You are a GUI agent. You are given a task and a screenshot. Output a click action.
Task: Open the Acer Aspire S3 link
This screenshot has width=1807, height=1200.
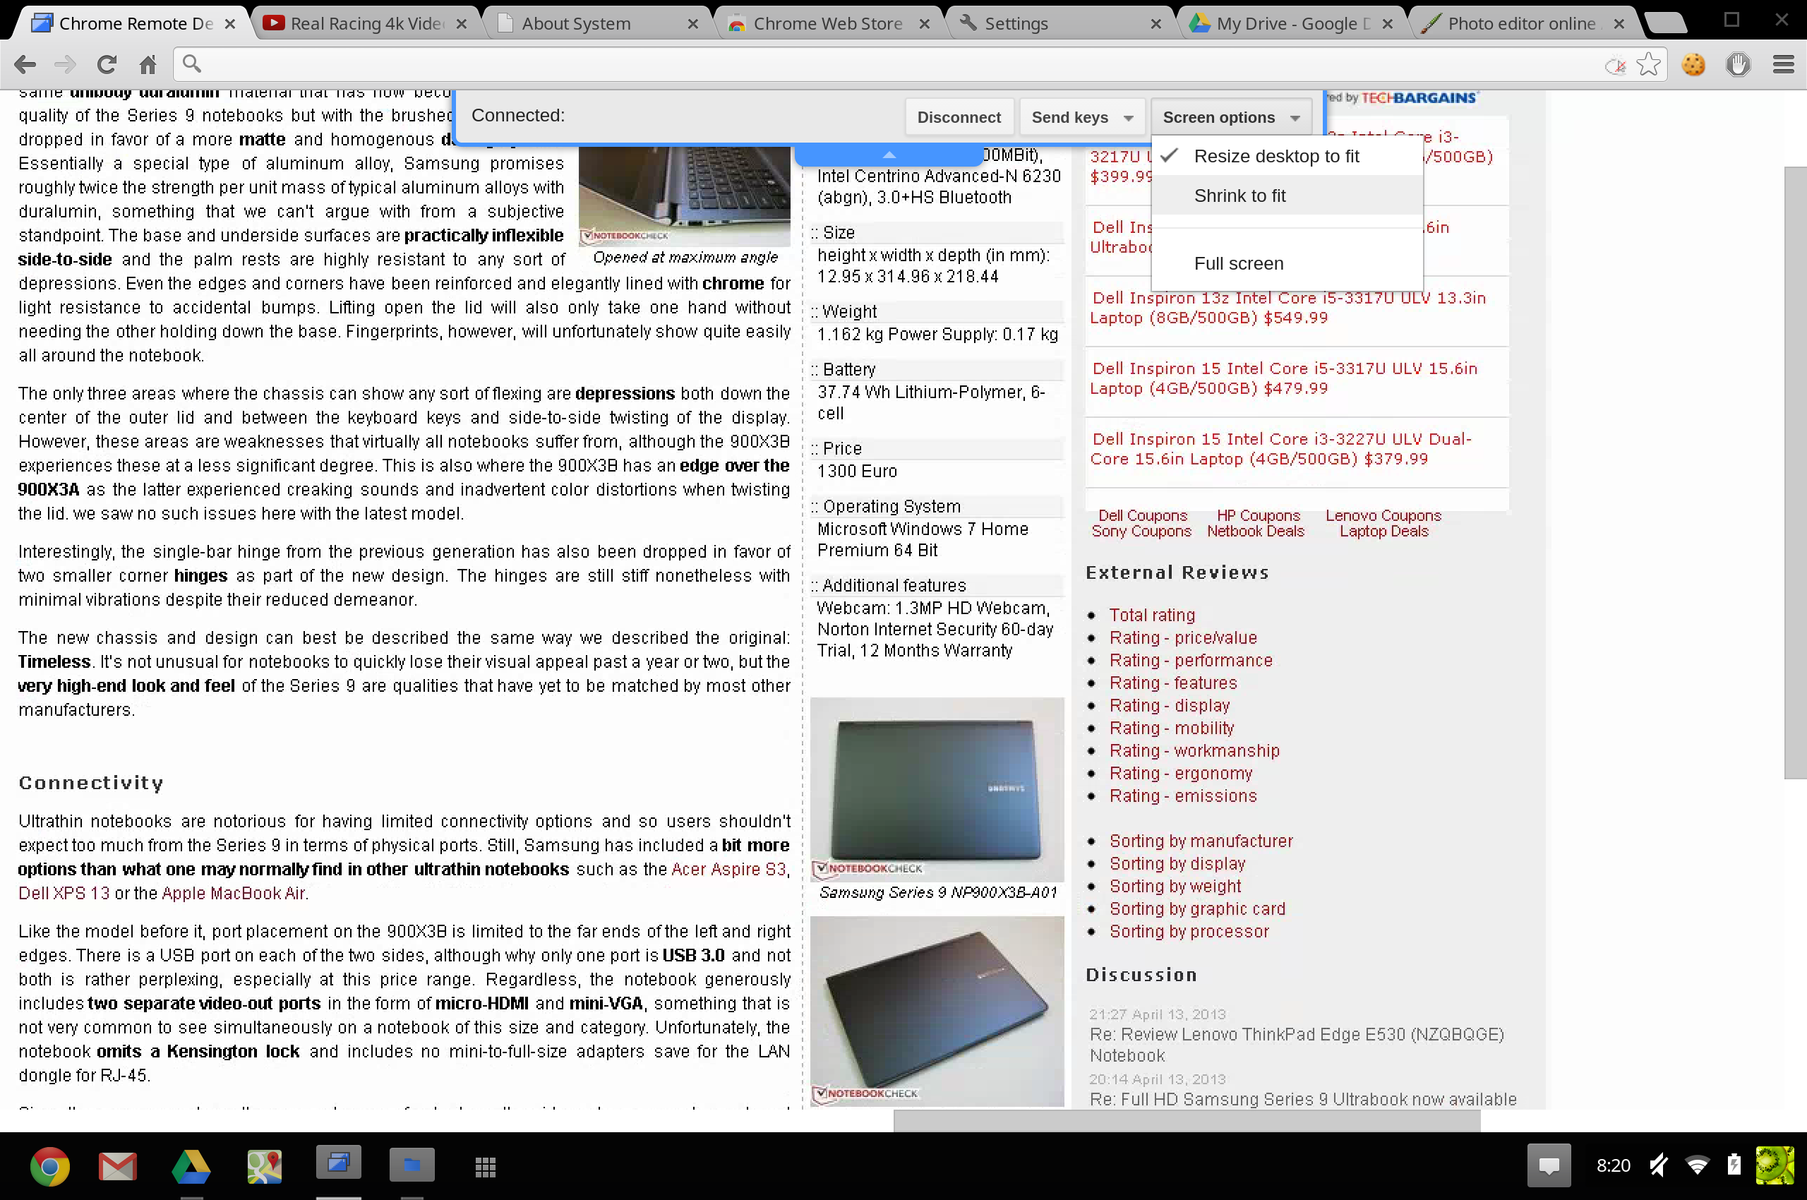coord(729,870)
